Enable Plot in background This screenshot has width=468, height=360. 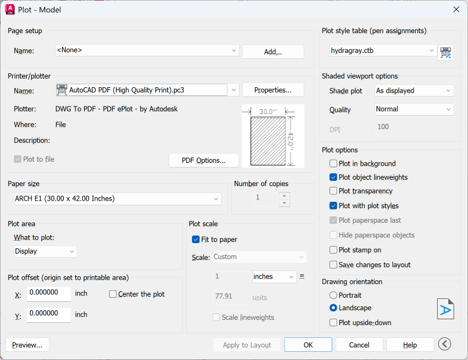[333, 163]
